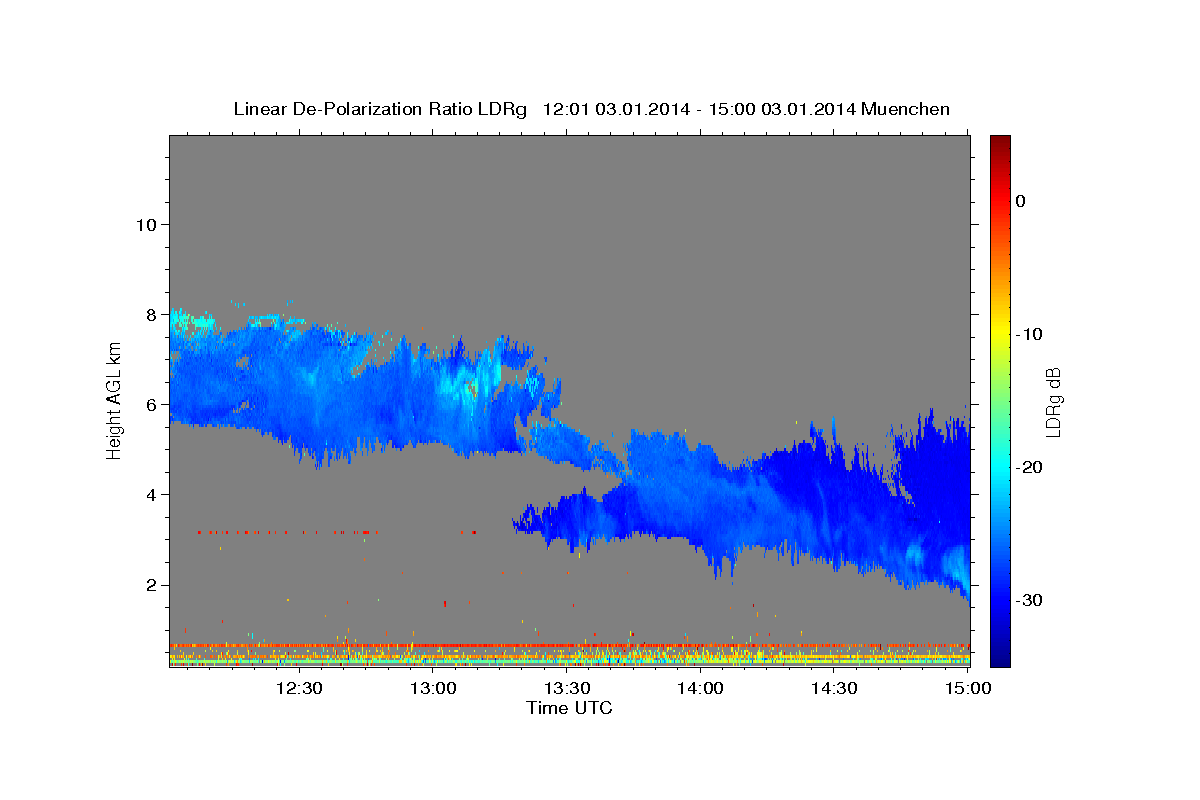Click the height tick label 4
Screen dimensions: 1200x800
150,494
